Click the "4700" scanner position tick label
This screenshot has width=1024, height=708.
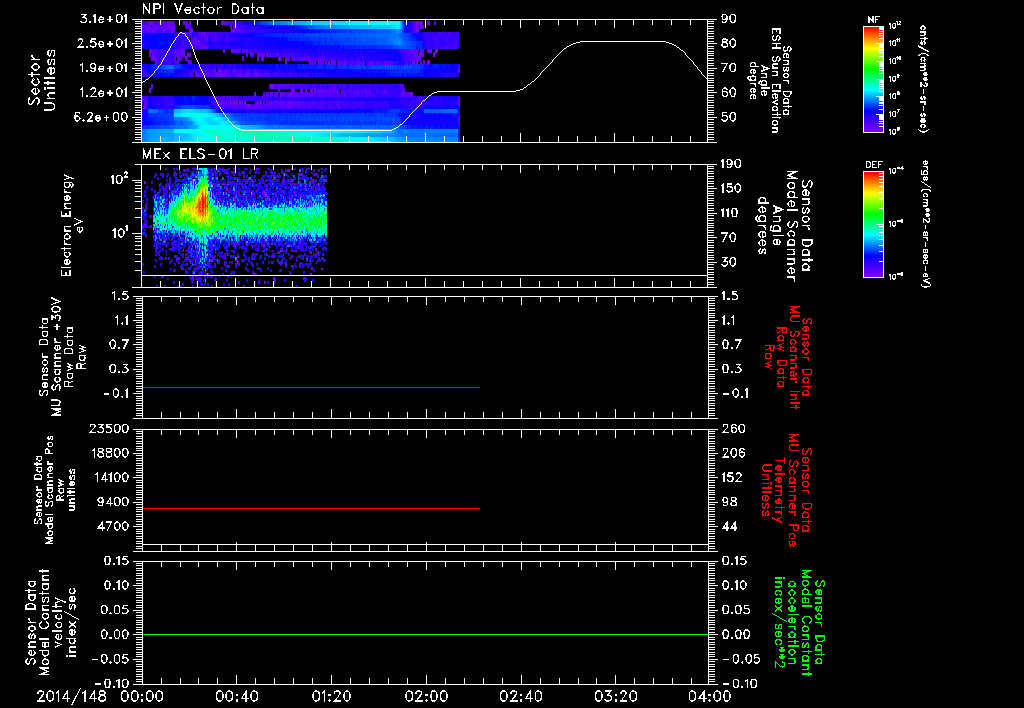112,526
